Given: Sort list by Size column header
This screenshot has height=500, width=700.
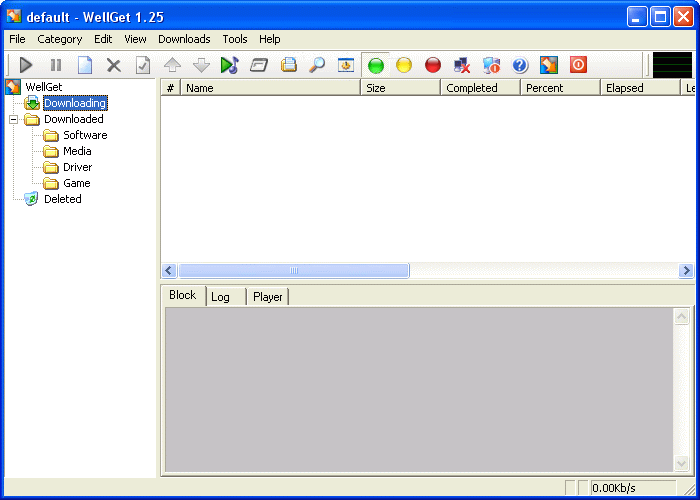Looking at the screenshot, I should (400, 88).
